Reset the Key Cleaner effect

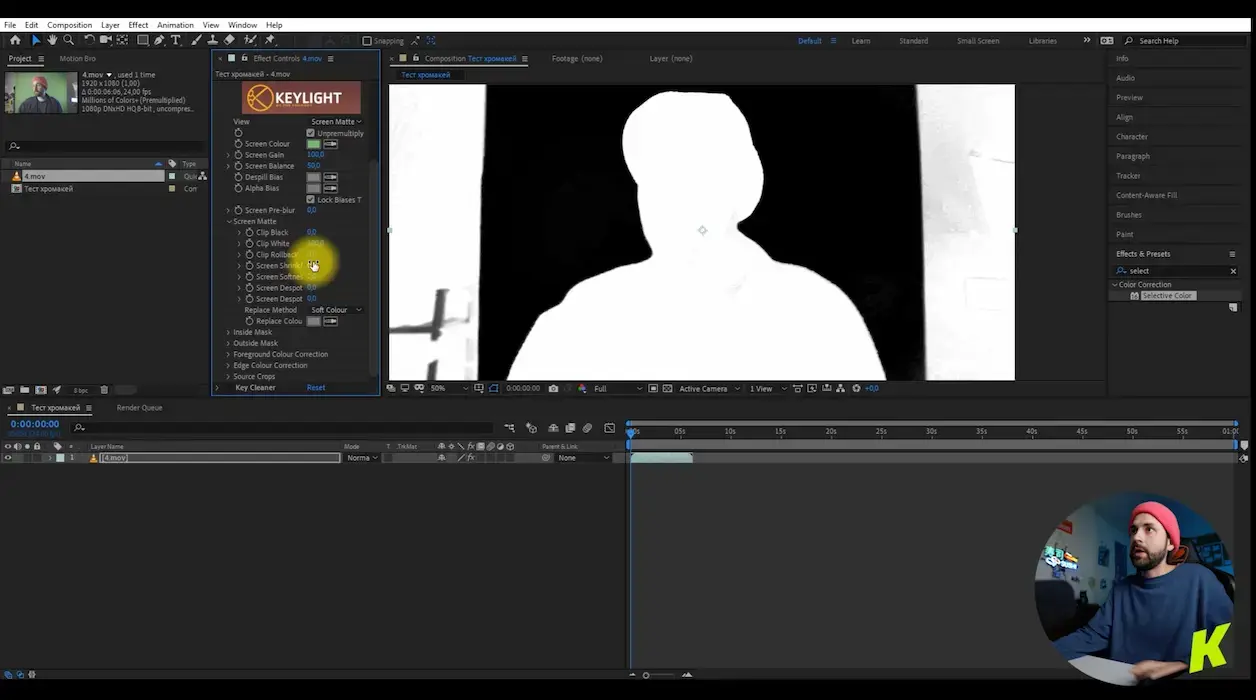tap(316, 388)
